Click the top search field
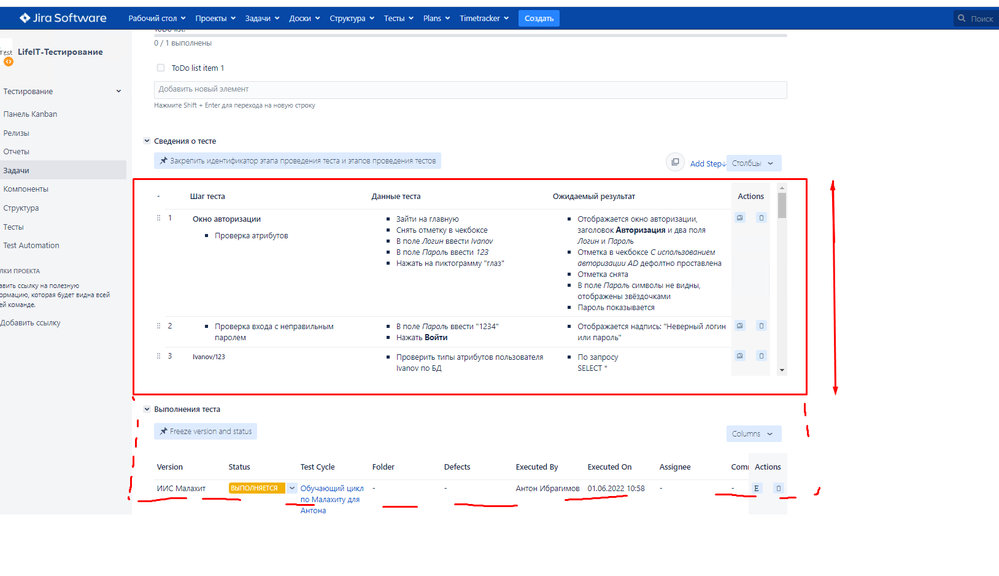This screenshot has width=999, height=576. click(976, 18)
